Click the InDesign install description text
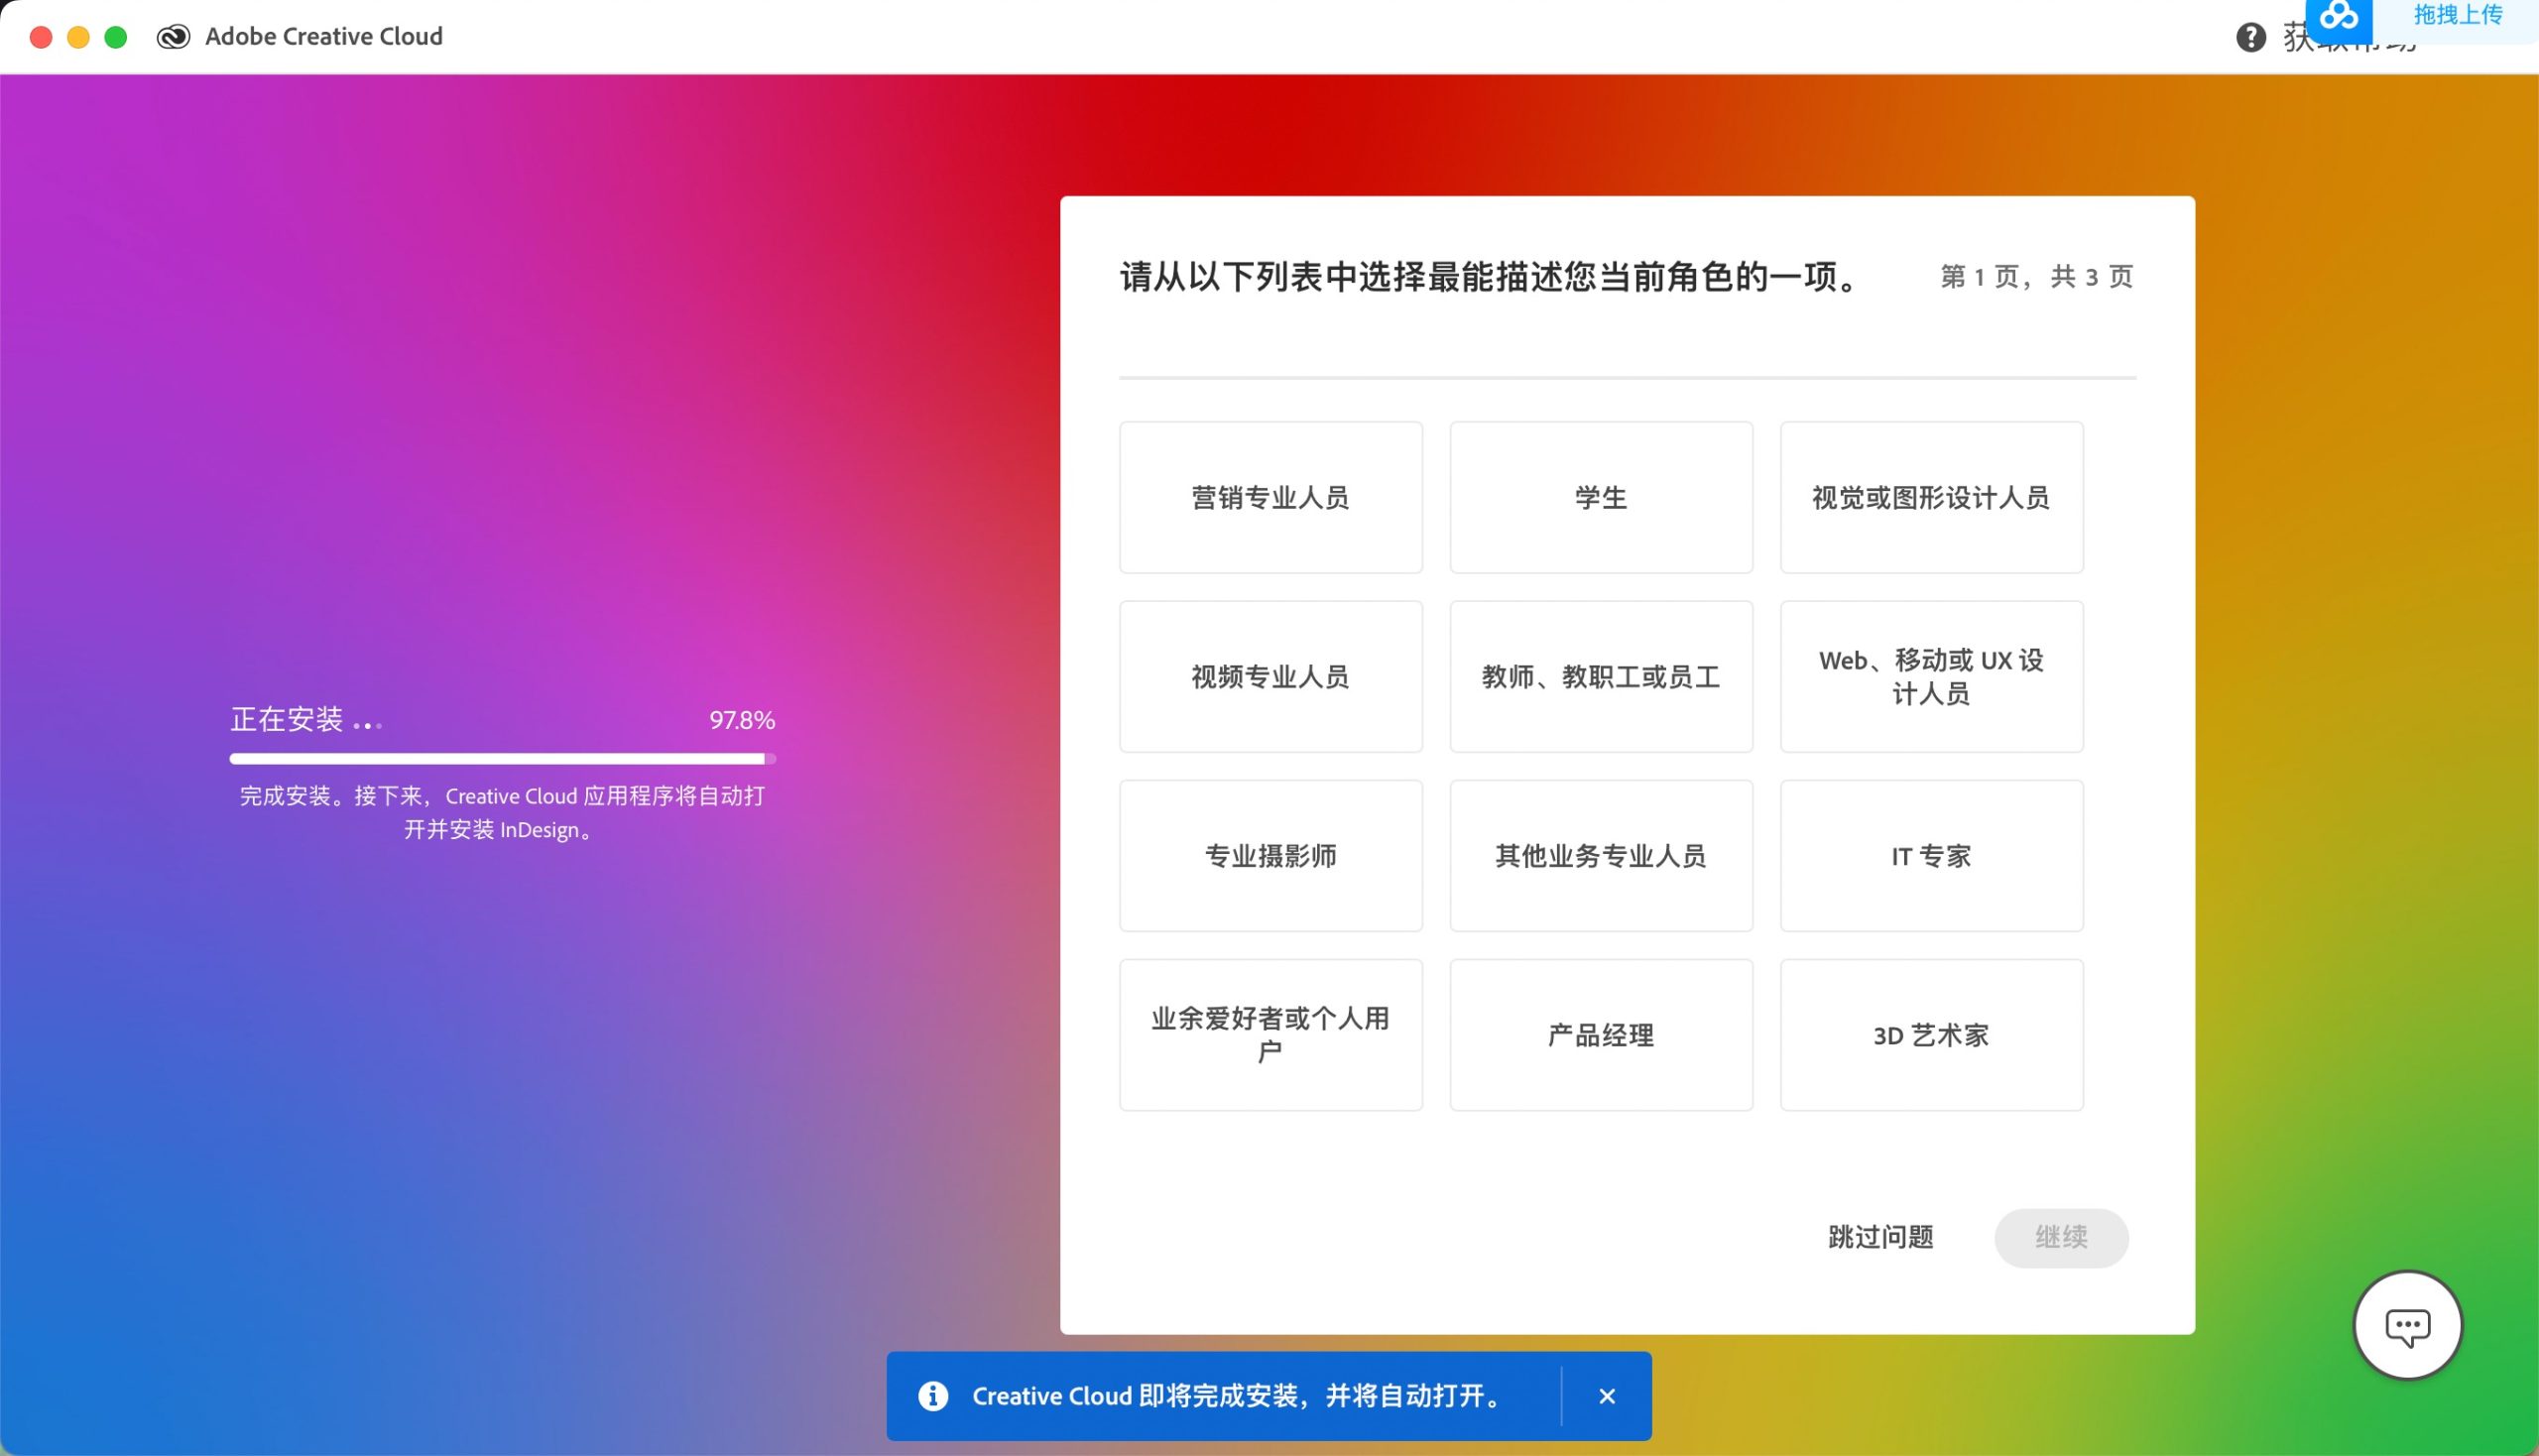2539x1456 pixels. click(502, 812)
